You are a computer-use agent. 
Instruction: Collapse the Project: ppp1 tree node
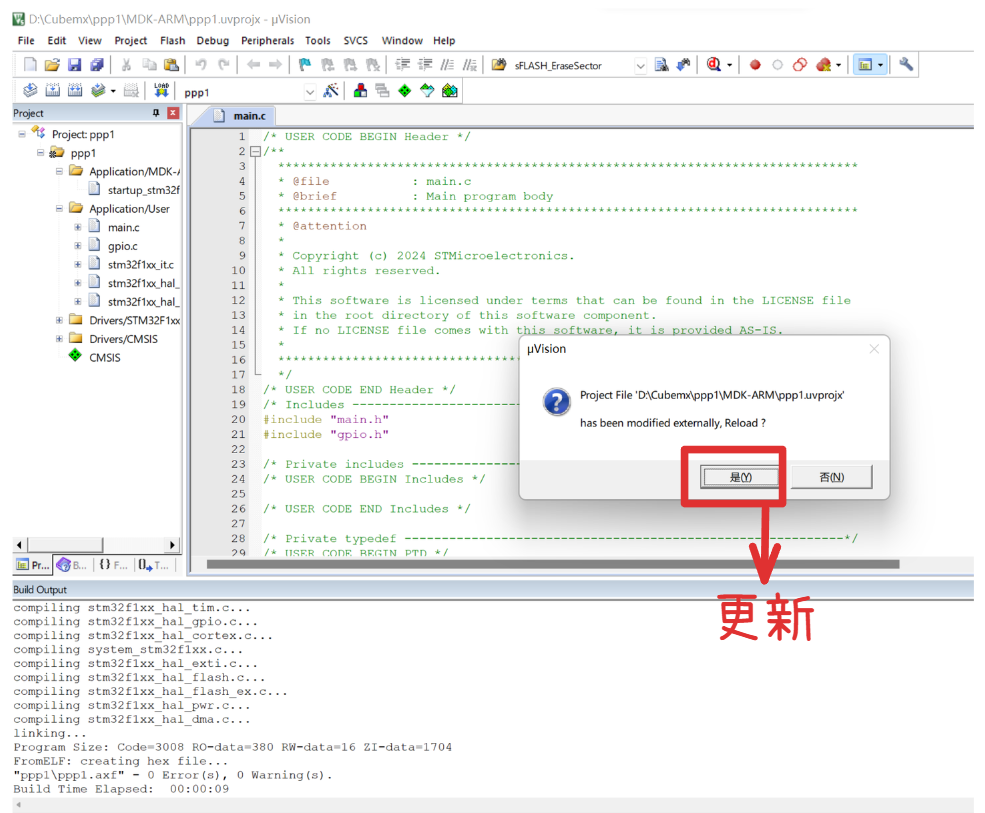point(22,134)
